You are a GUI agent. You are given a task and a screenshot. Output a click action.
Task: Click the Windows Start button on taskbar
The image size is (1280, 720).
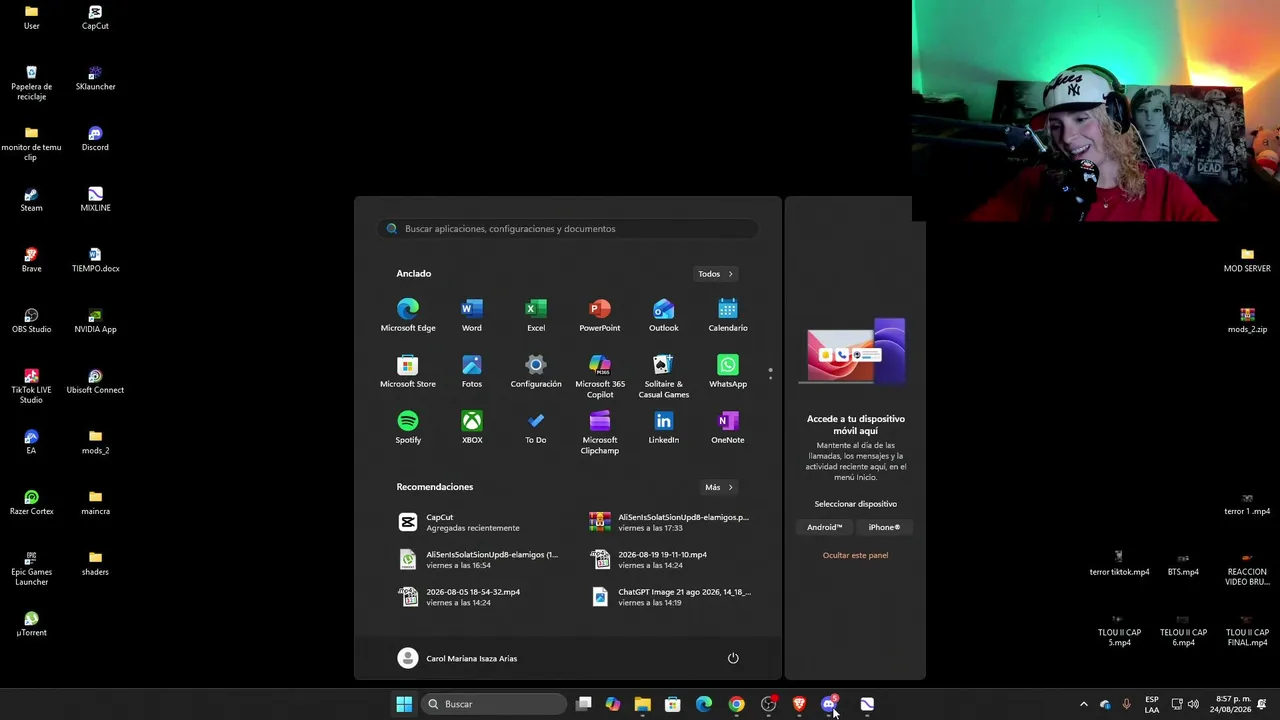tap(404, 704)
